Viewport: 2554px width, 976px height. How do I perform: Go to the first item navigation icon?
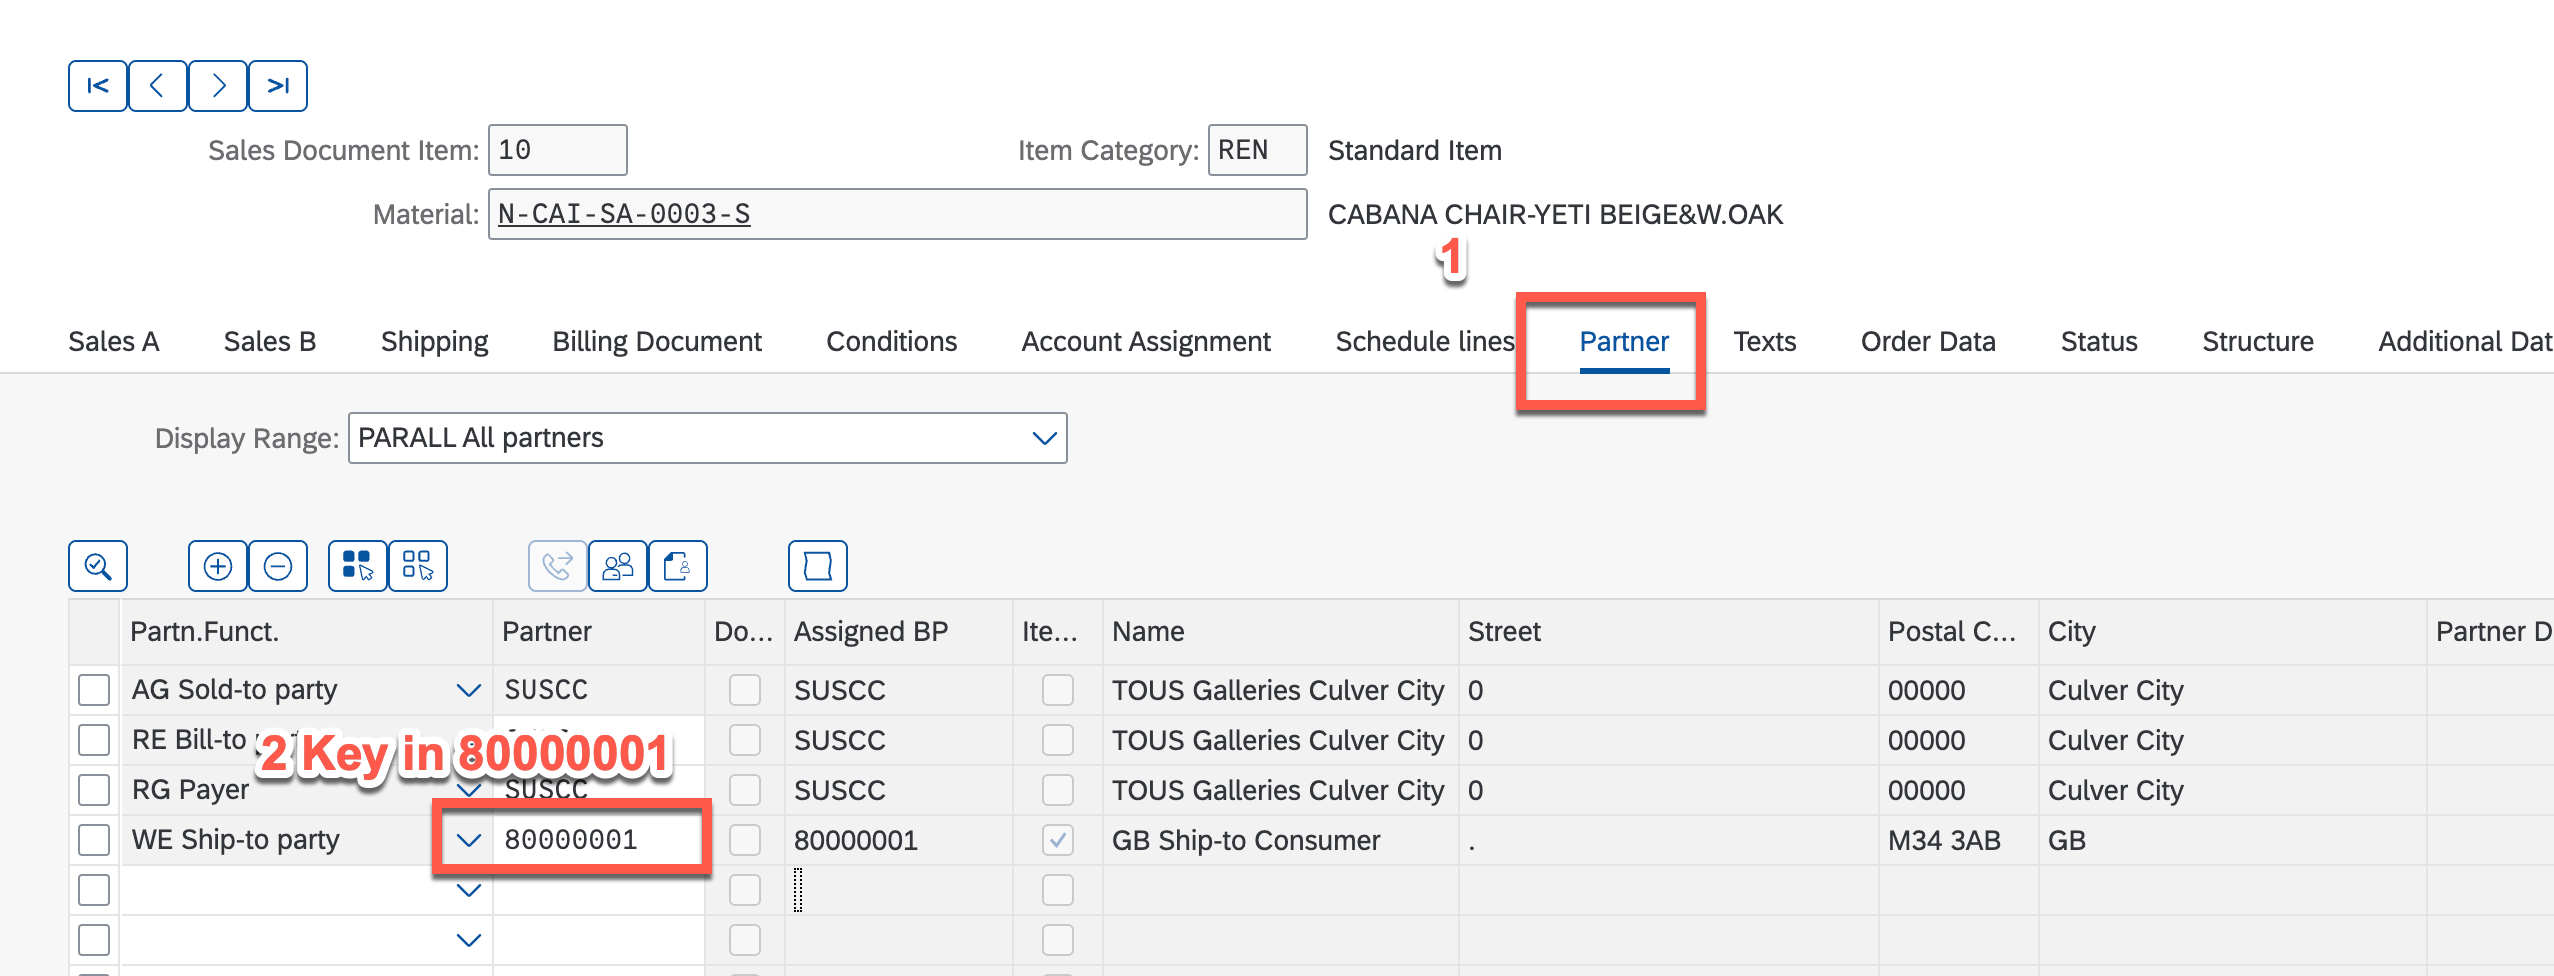pos(97,86)
